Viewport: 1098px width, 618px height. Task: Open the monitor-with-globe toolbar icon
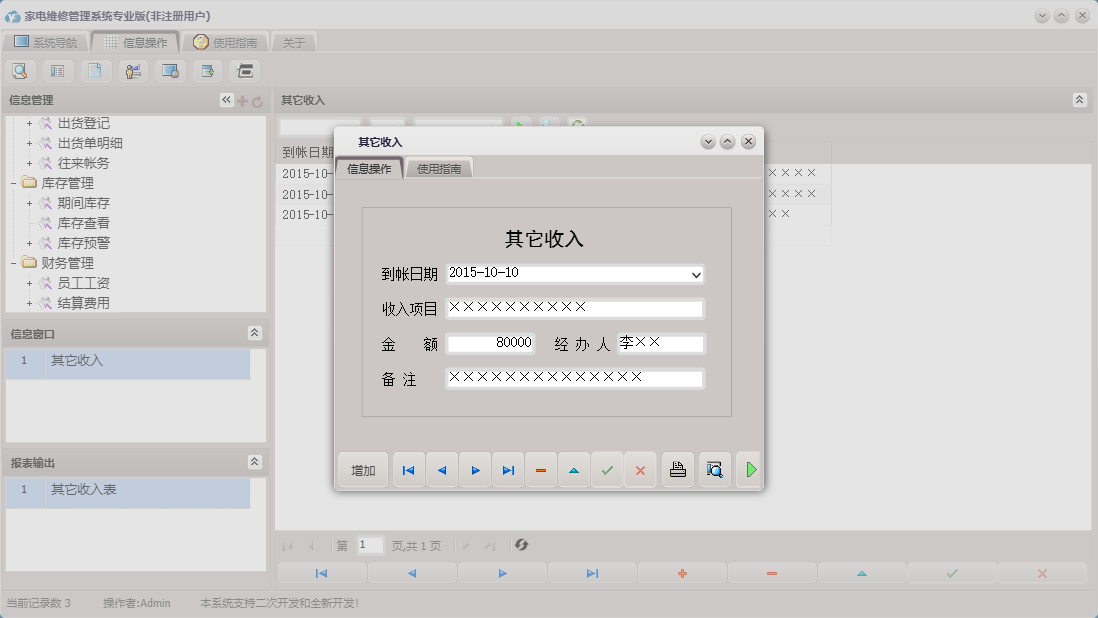169,71
